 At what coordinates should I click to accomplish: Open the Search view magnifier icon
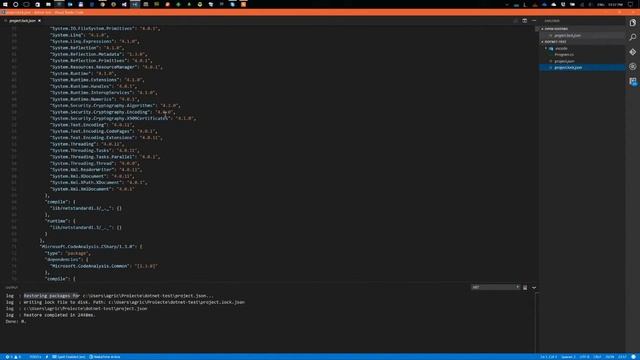click(633, 38)
